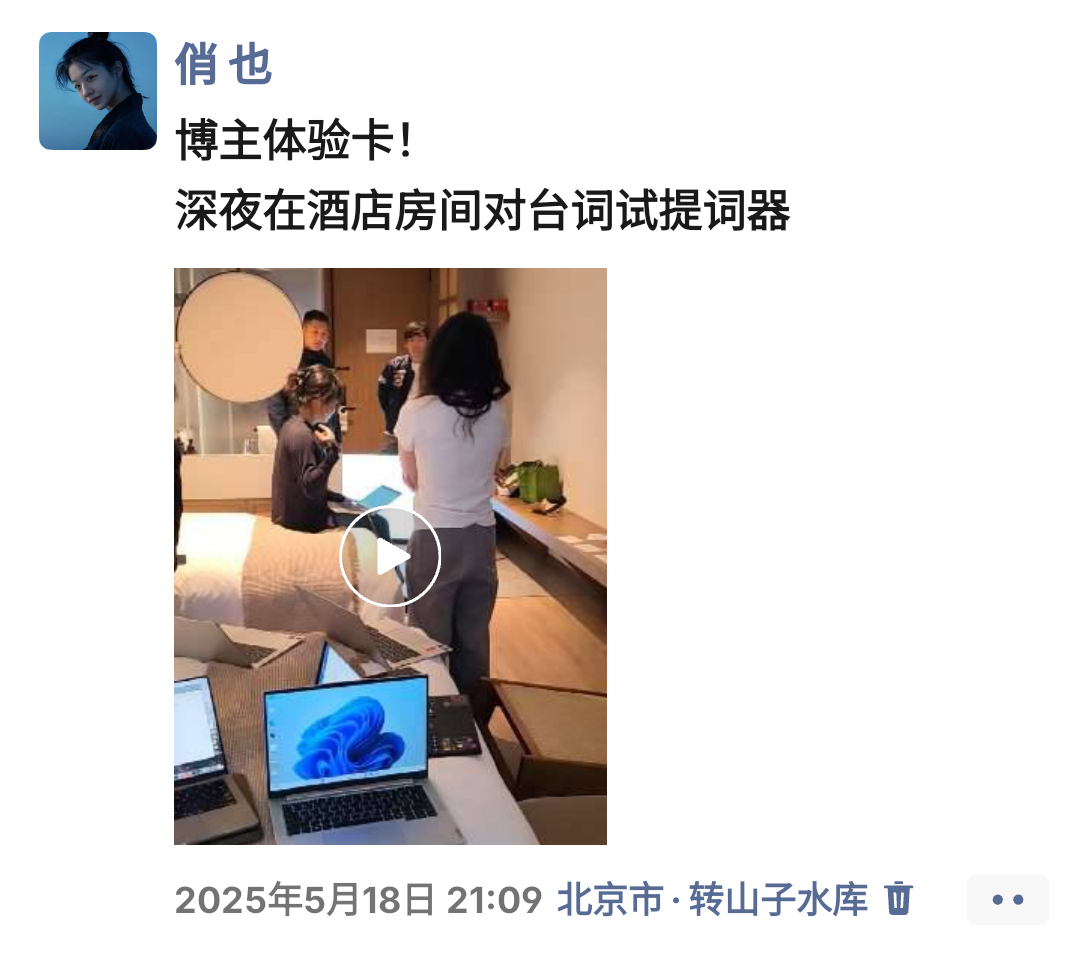Click the username 俏也

pos(224,64)
